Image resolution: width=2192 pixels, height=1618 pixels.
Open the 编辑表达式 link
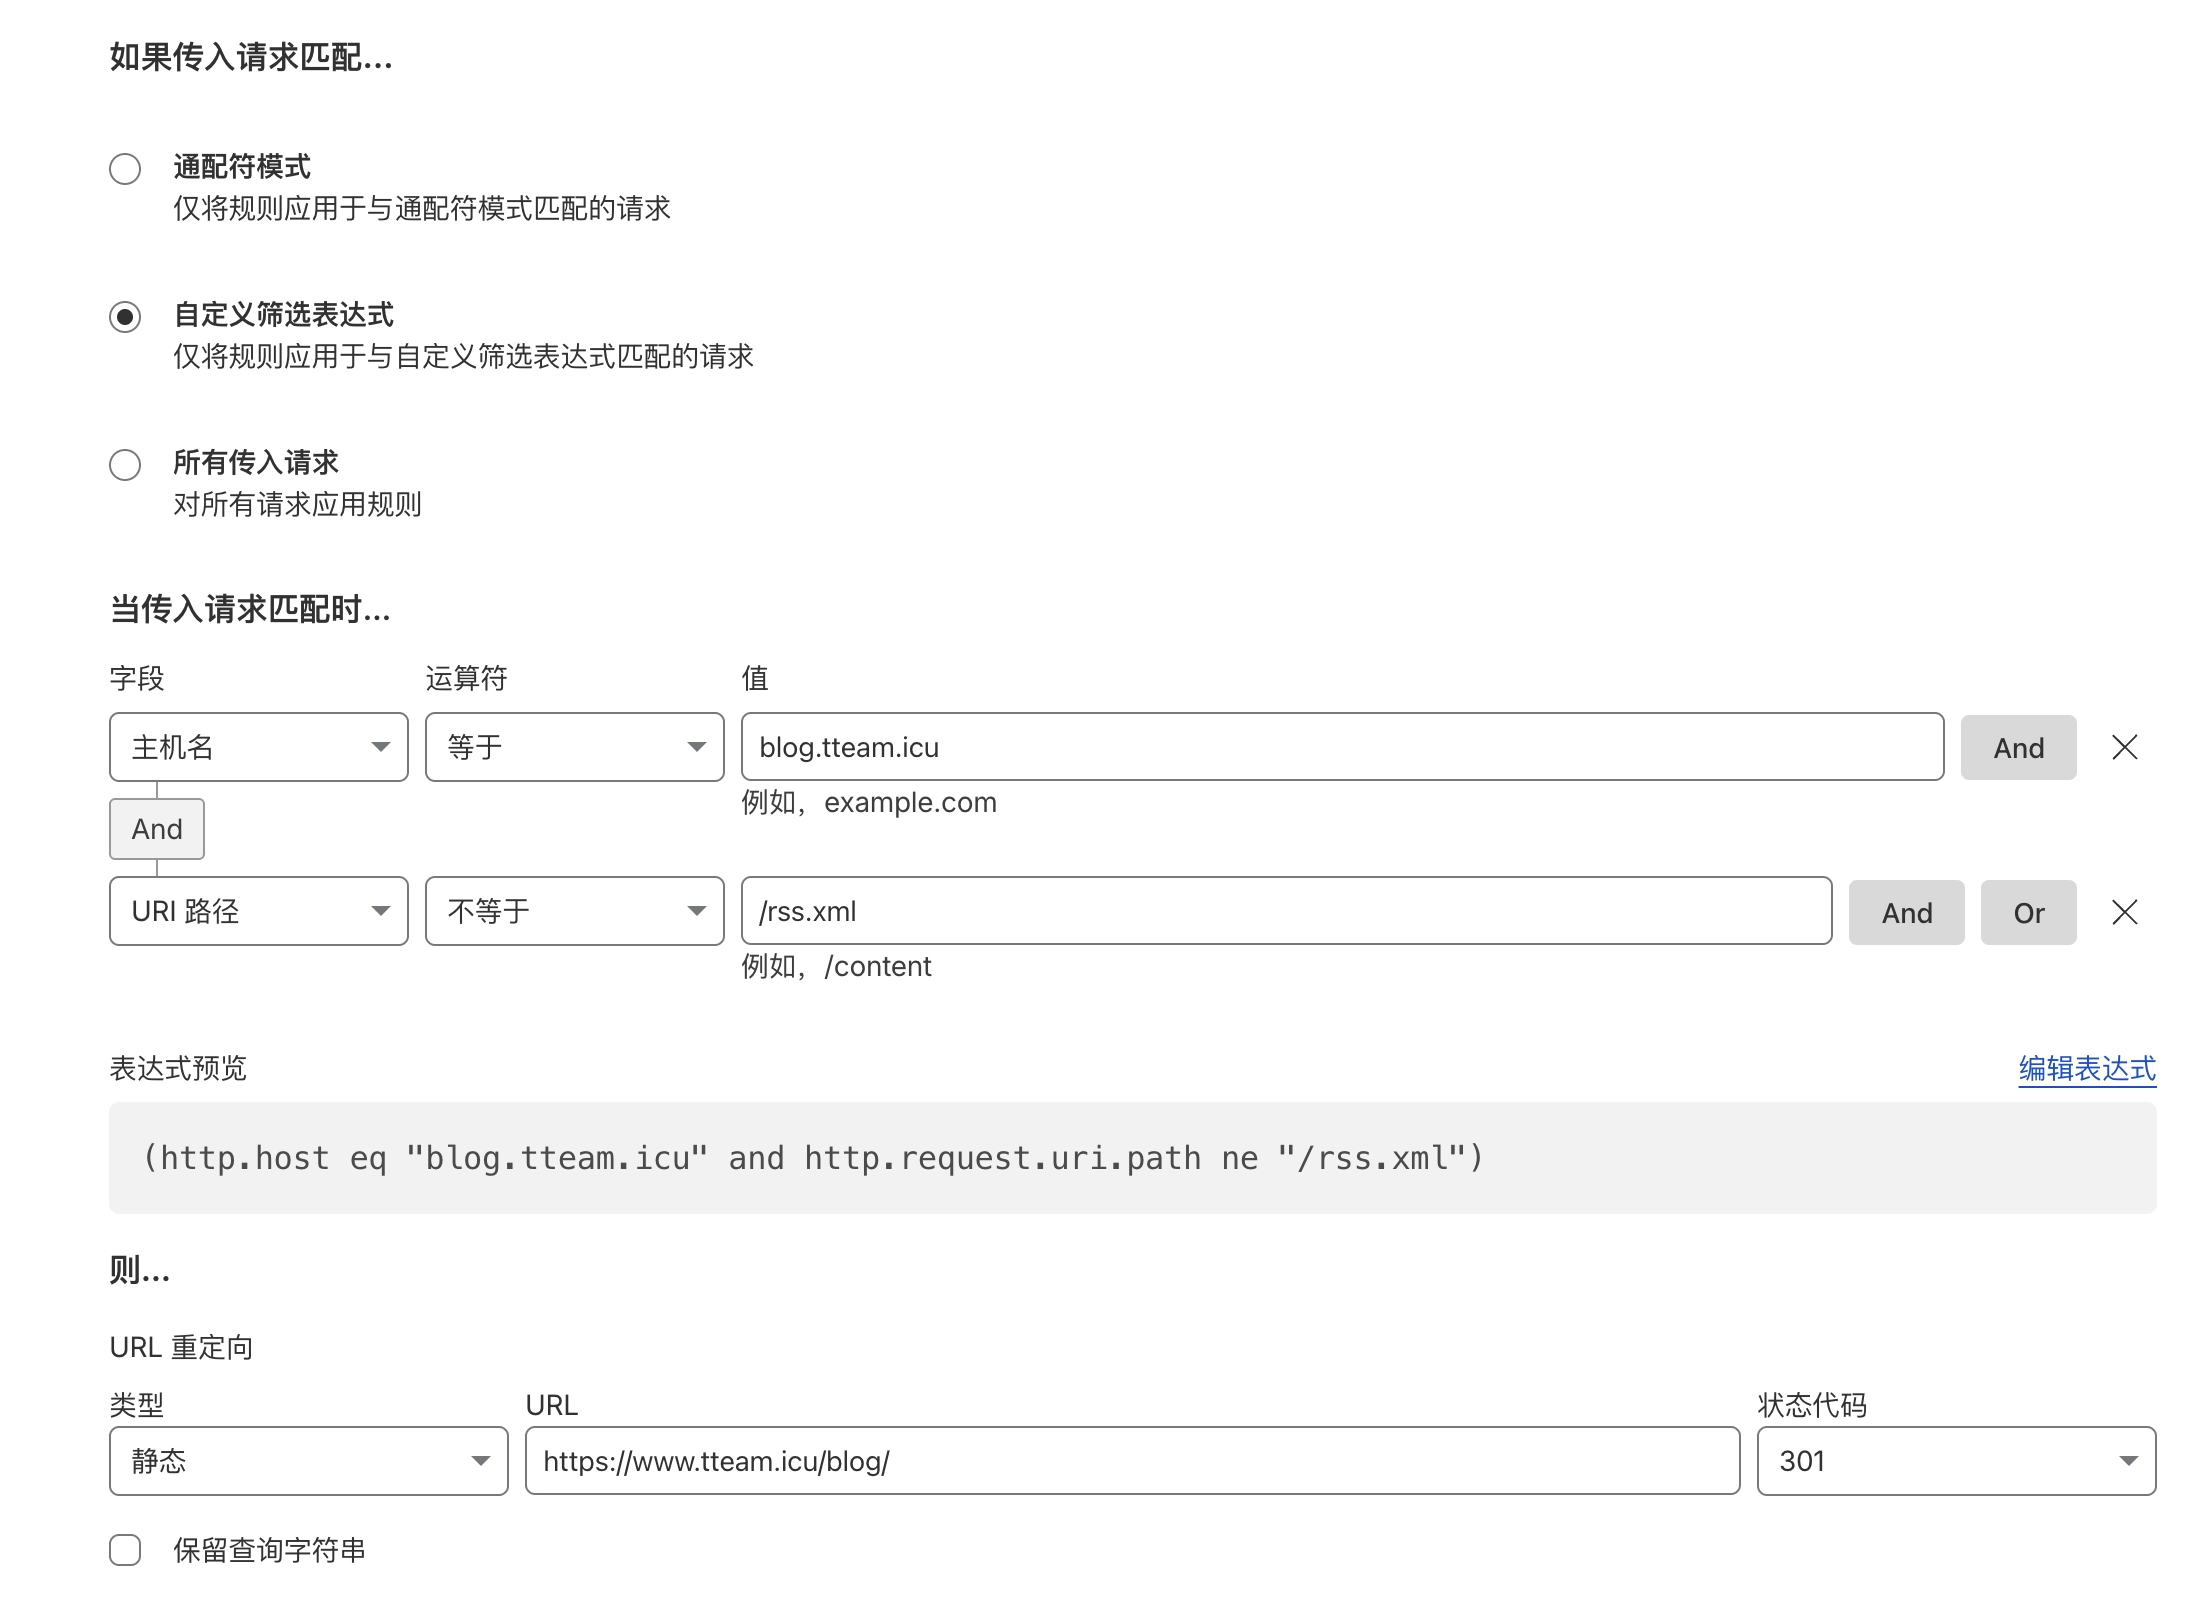coord(2086,1068)
